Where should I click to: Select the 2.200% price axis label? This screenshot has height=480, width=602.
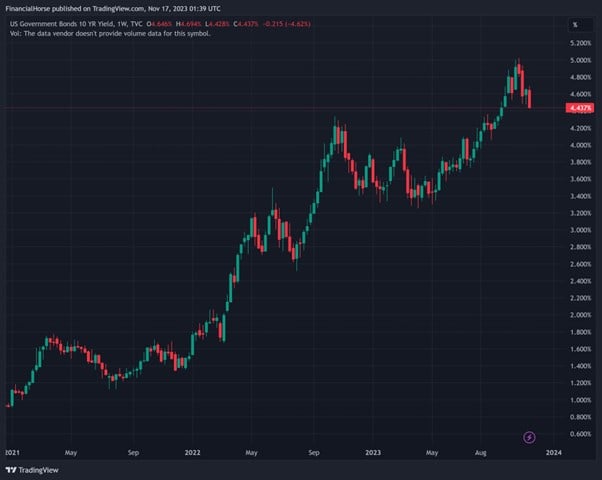(580, 298)
